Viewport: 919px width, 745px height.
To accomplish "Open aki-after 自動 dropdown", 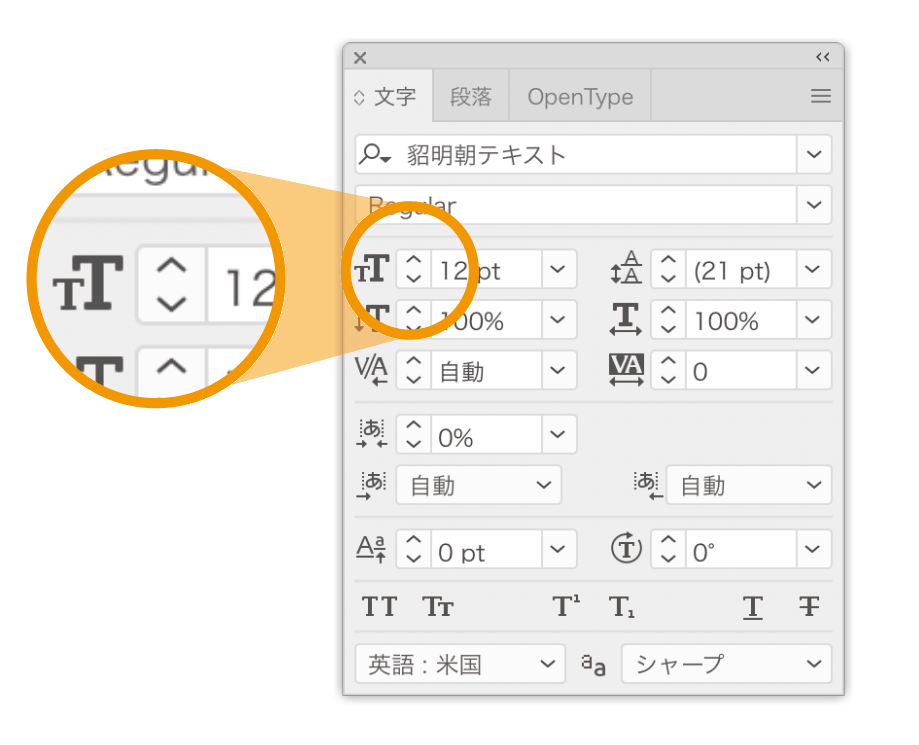I will pyautogui.click(x=748, y=485).
